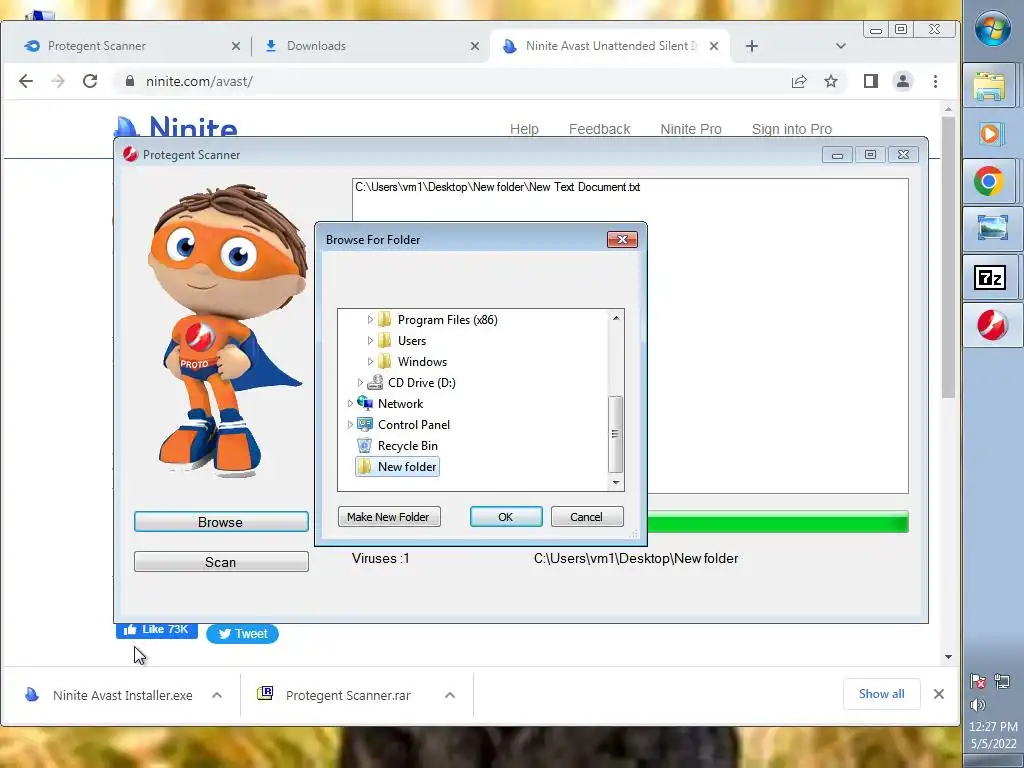1024x768 pixels.
Task: Select Program Files (x86) in folder tree
Action: coord(447,319)
